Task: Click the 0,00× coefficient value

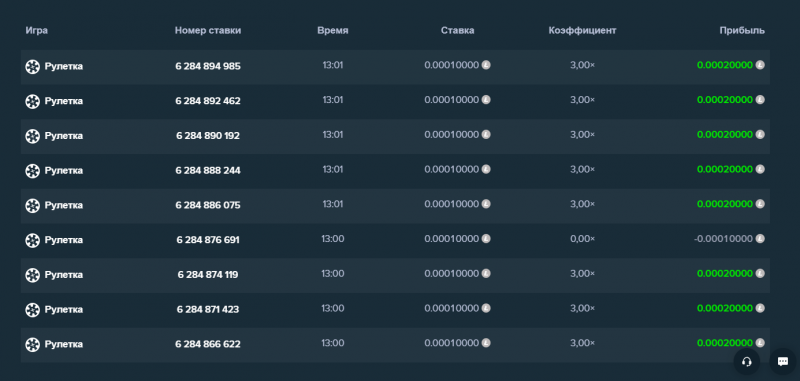Action: click(582, 239)
